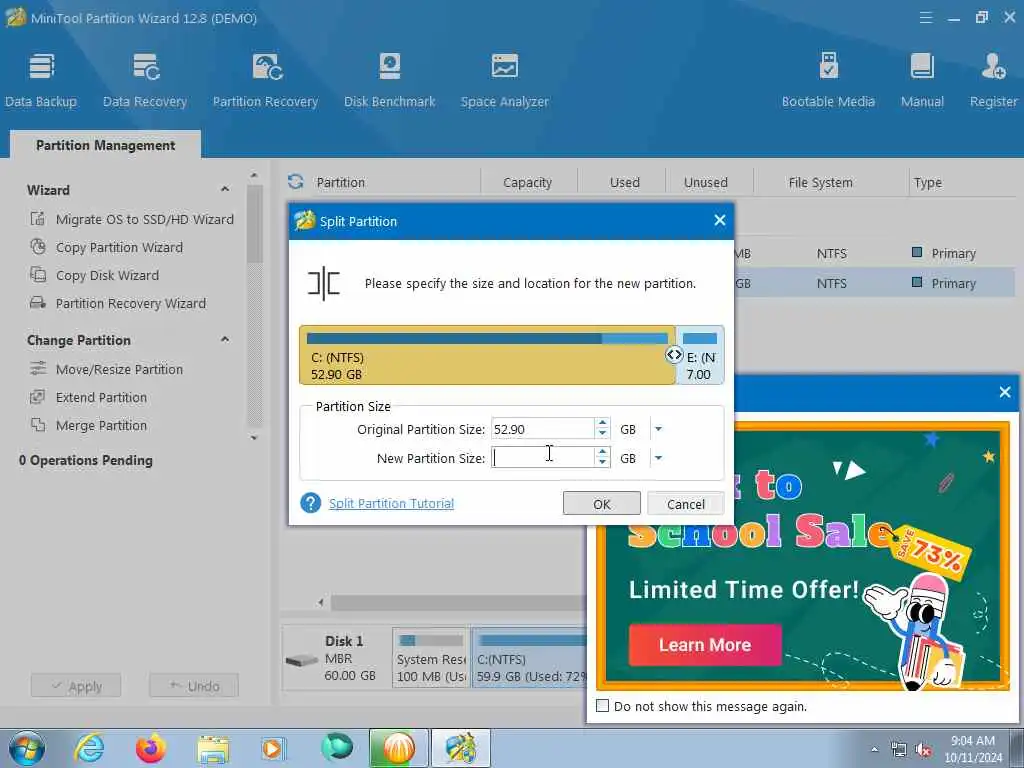Click the Undo button
Image resolution: width=1024 pixels, height=768 pixels.
coord(194,686)
